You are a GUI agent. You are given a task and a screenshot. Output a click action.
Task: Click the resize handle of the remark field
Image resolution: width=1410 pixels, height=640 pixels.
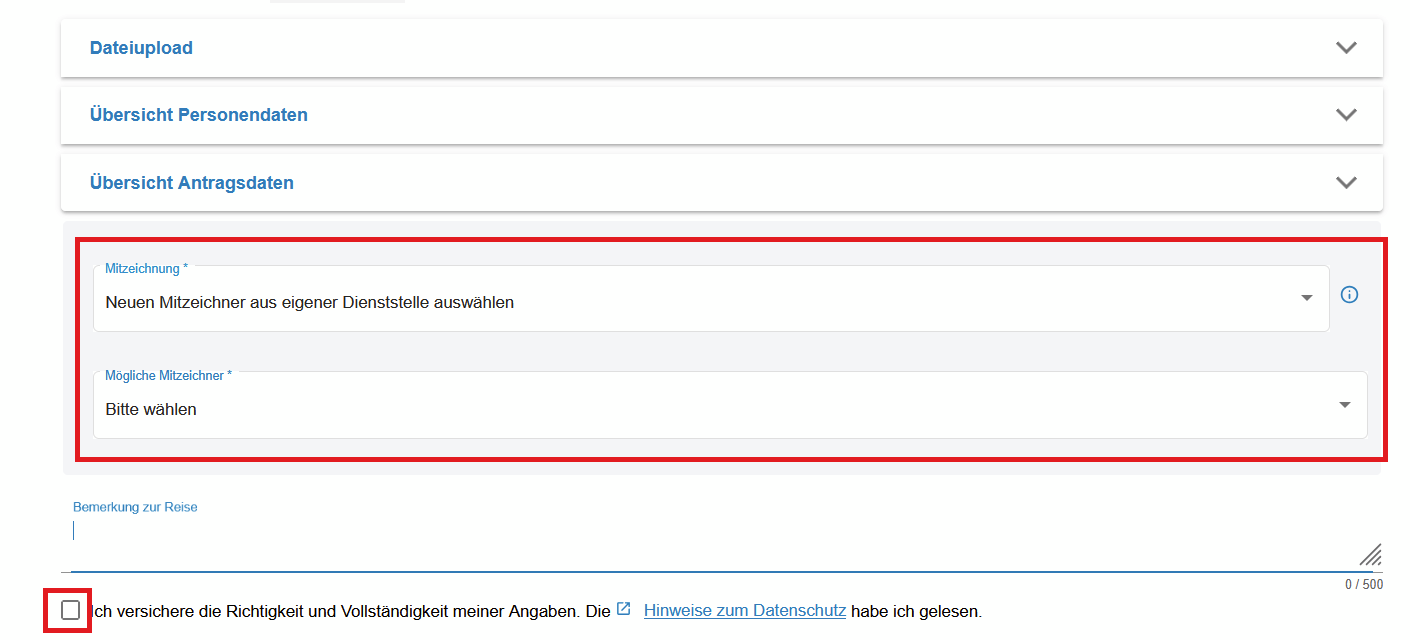tap(1370, 555)
